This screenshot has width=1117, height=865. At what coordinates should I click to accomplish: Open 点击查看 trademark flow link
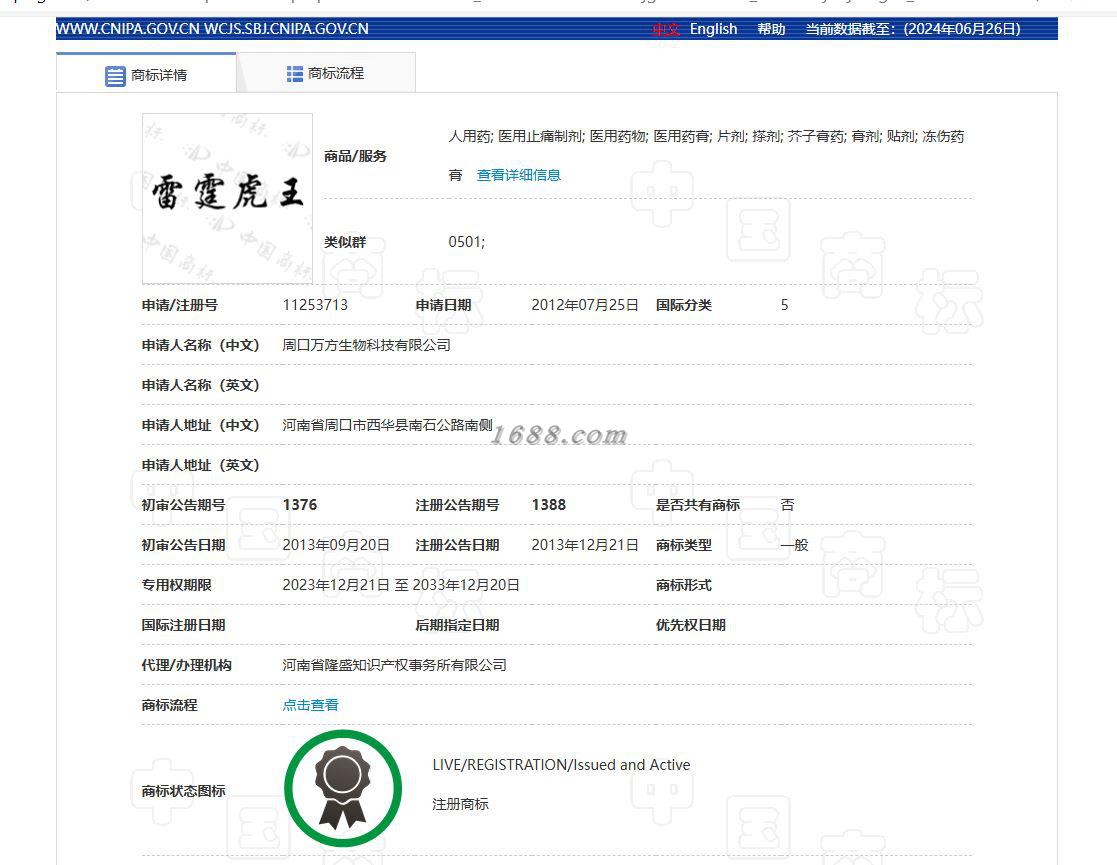(310, 705)
